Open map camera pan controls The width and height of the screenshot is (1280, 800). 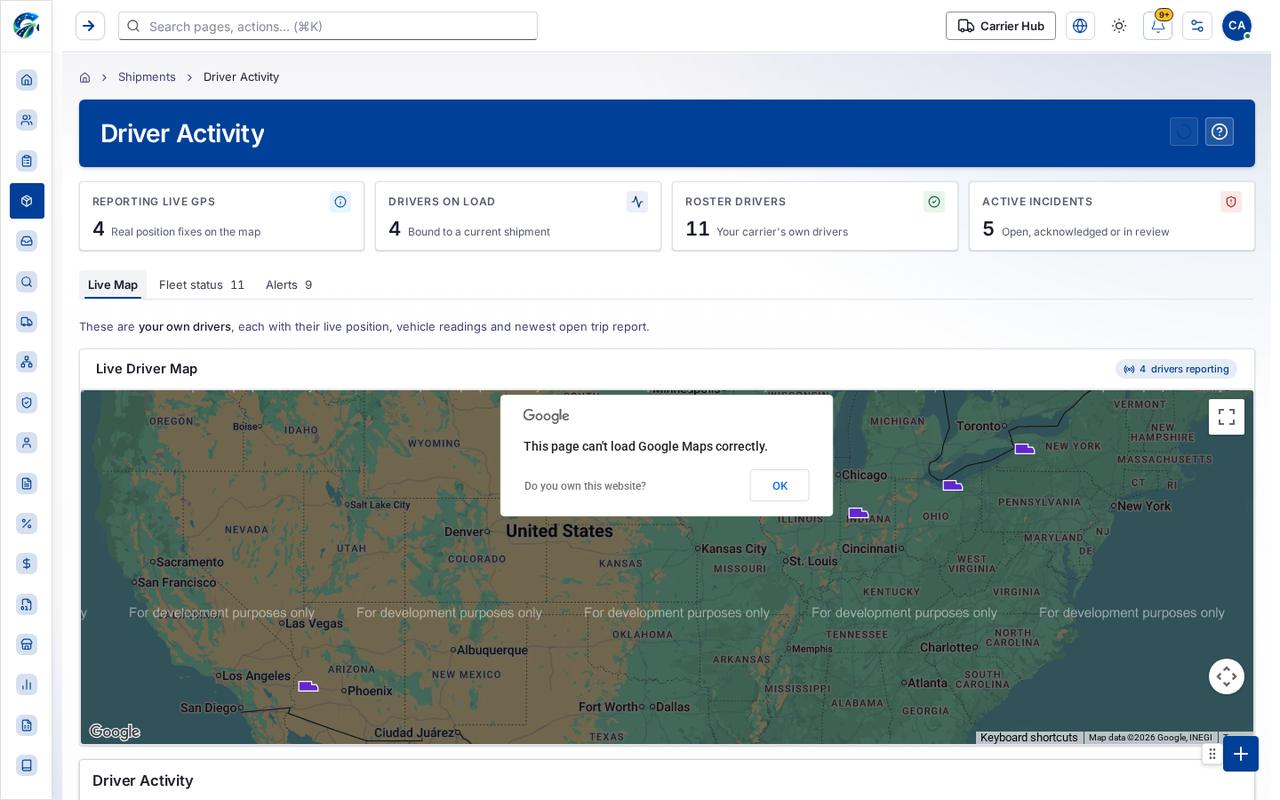tap(1226, 677)
